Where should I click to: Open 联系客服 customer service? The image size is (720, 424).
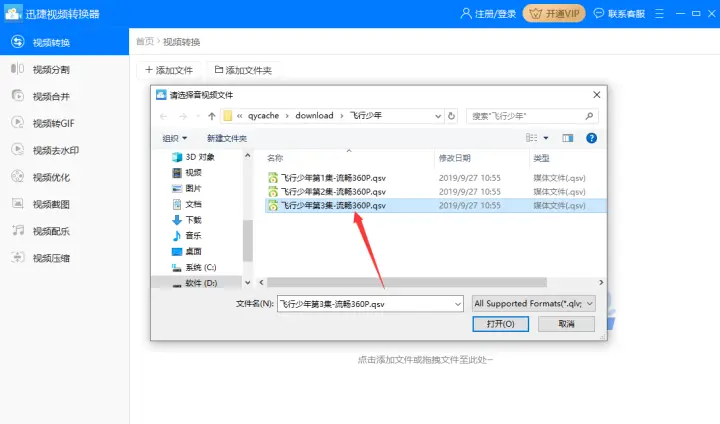[619, 13]
